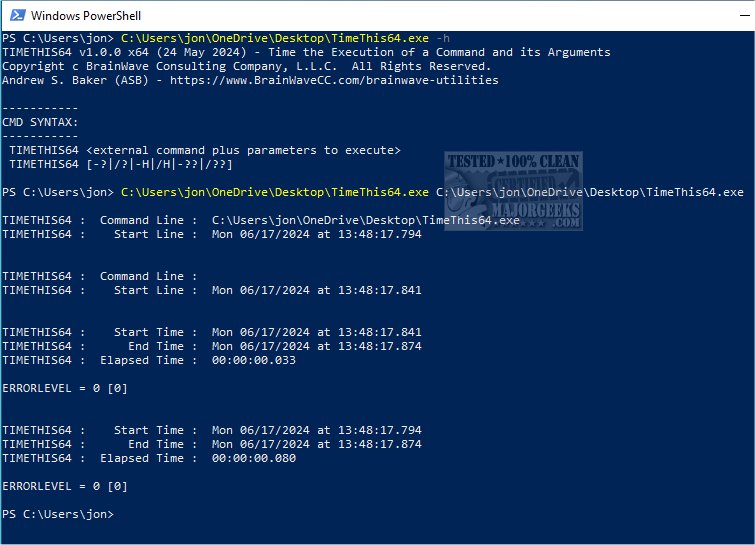The width and height of the screenshot is (755, 545).
Task: Click the BrainWave Consulting Company copyright line
Action: tap(246, 66)
